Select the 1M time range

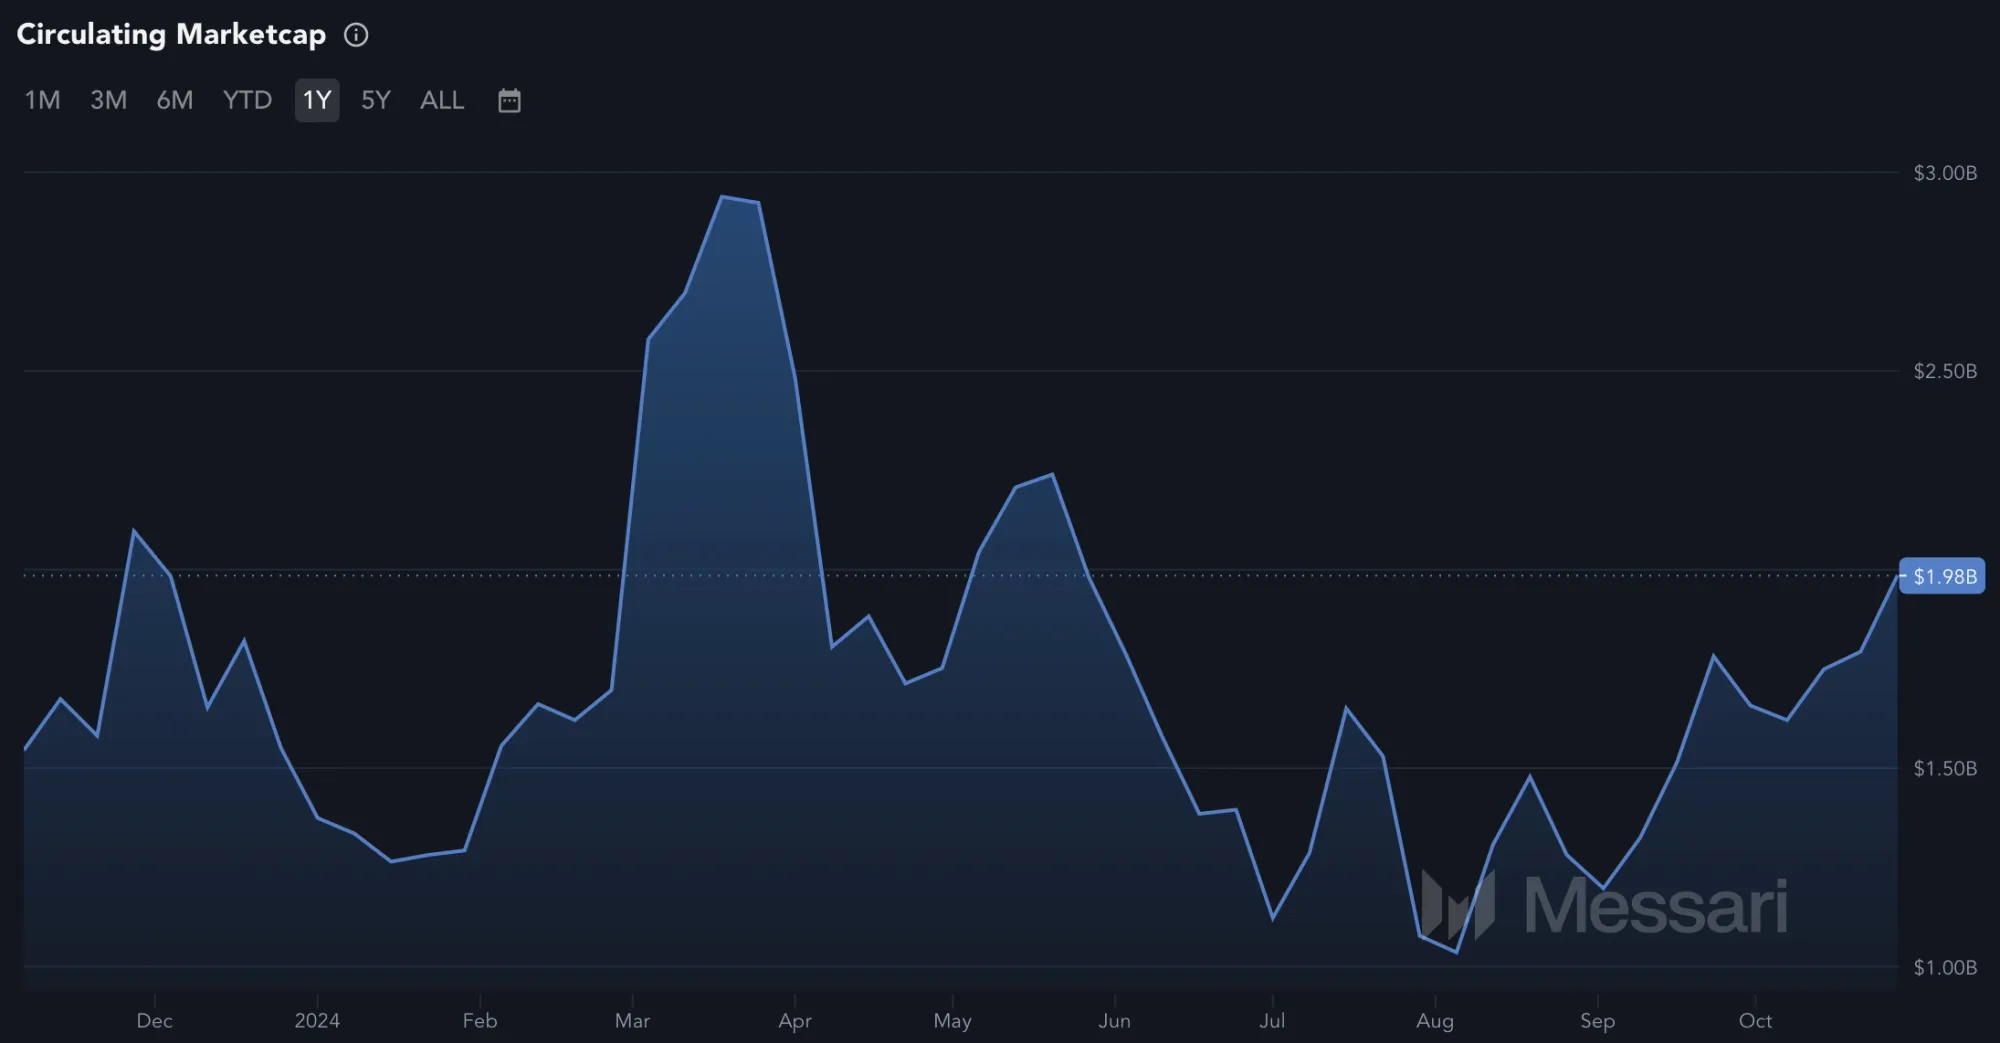43,100
